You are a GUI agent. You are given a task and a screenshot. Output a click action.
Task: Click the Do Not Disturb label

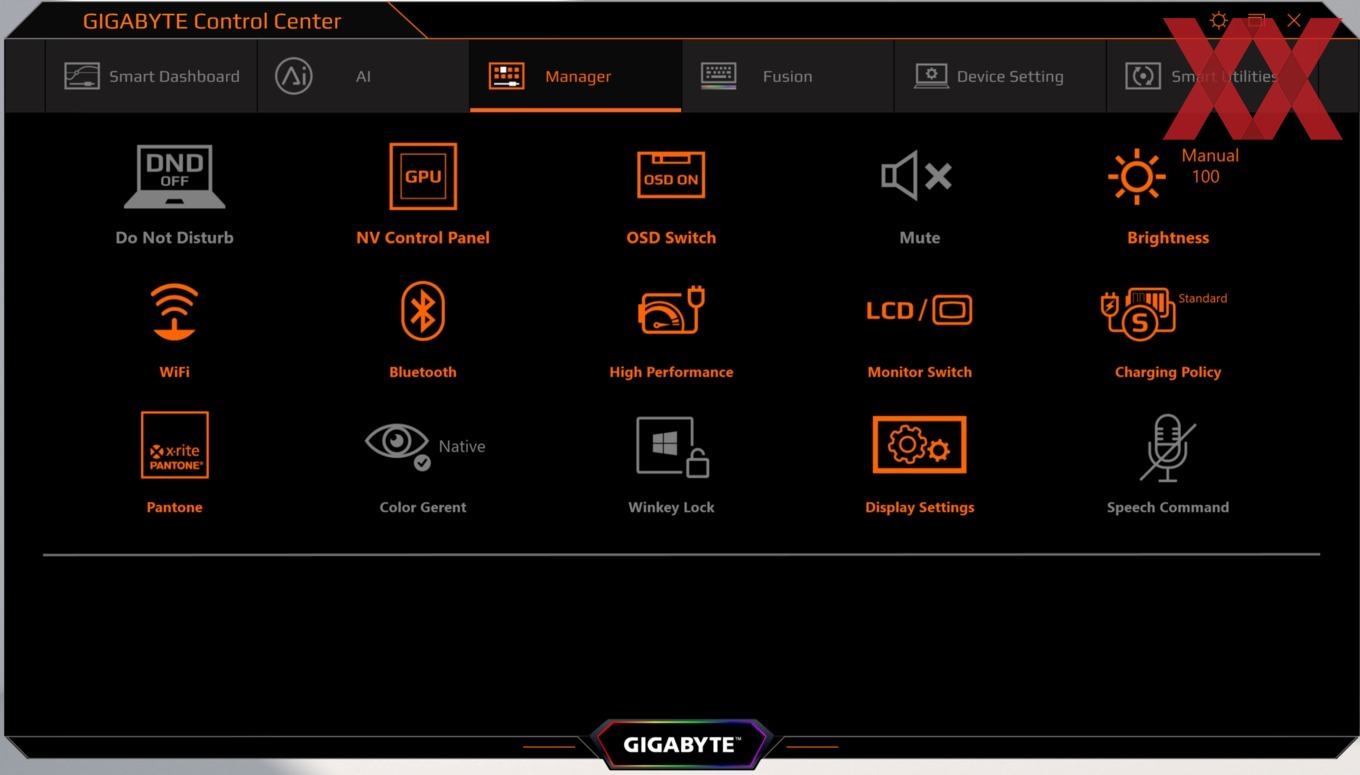(x=174, y=238)
